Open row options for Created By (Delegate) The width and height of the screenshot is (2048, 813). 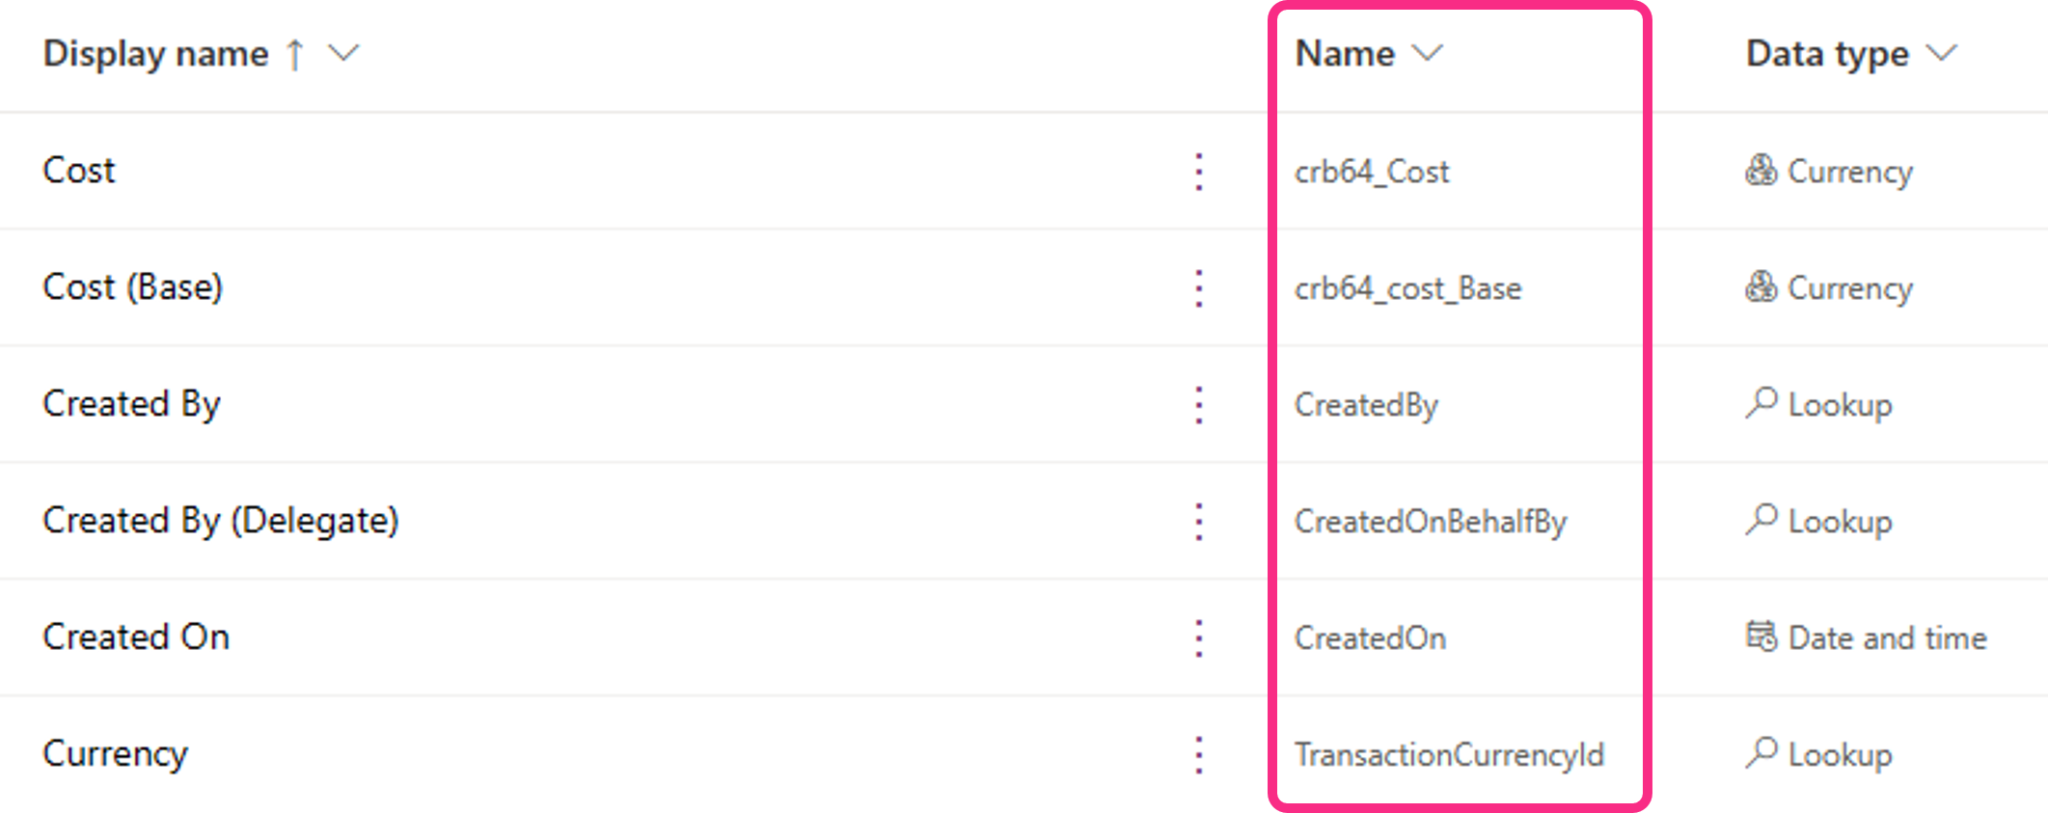1198,521
